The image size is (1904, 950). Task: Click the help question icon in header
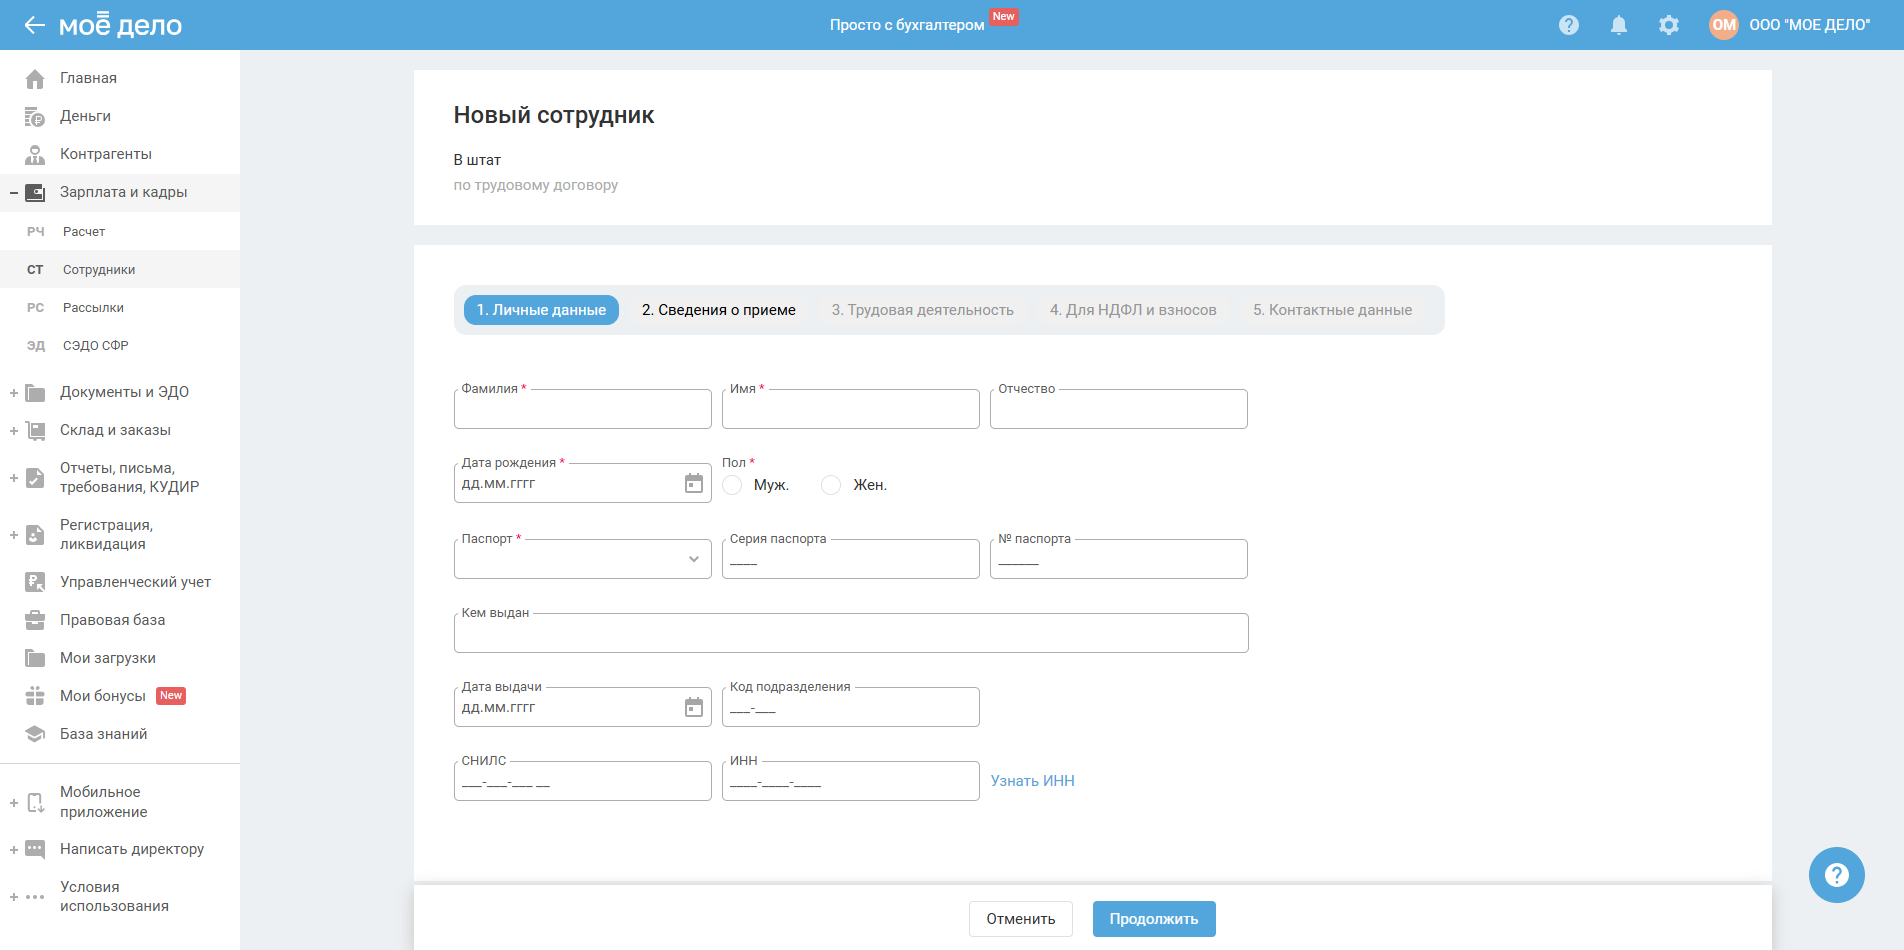click(x=1568, y=25)
